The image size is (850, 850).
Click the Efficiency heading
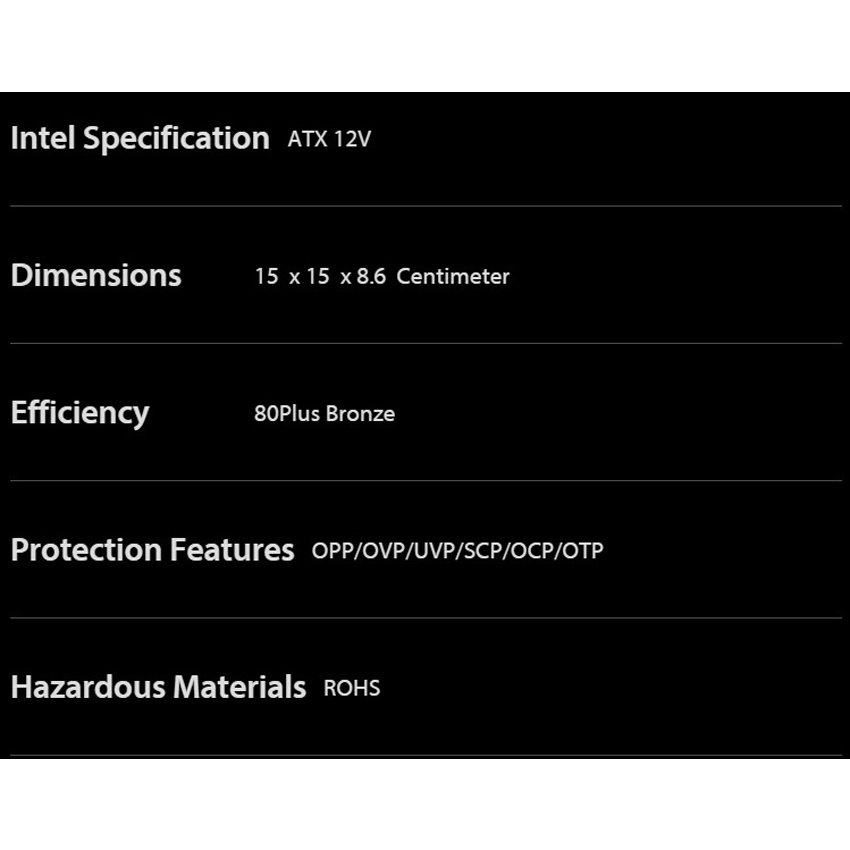pyautogui.click(x=80, y=412)
